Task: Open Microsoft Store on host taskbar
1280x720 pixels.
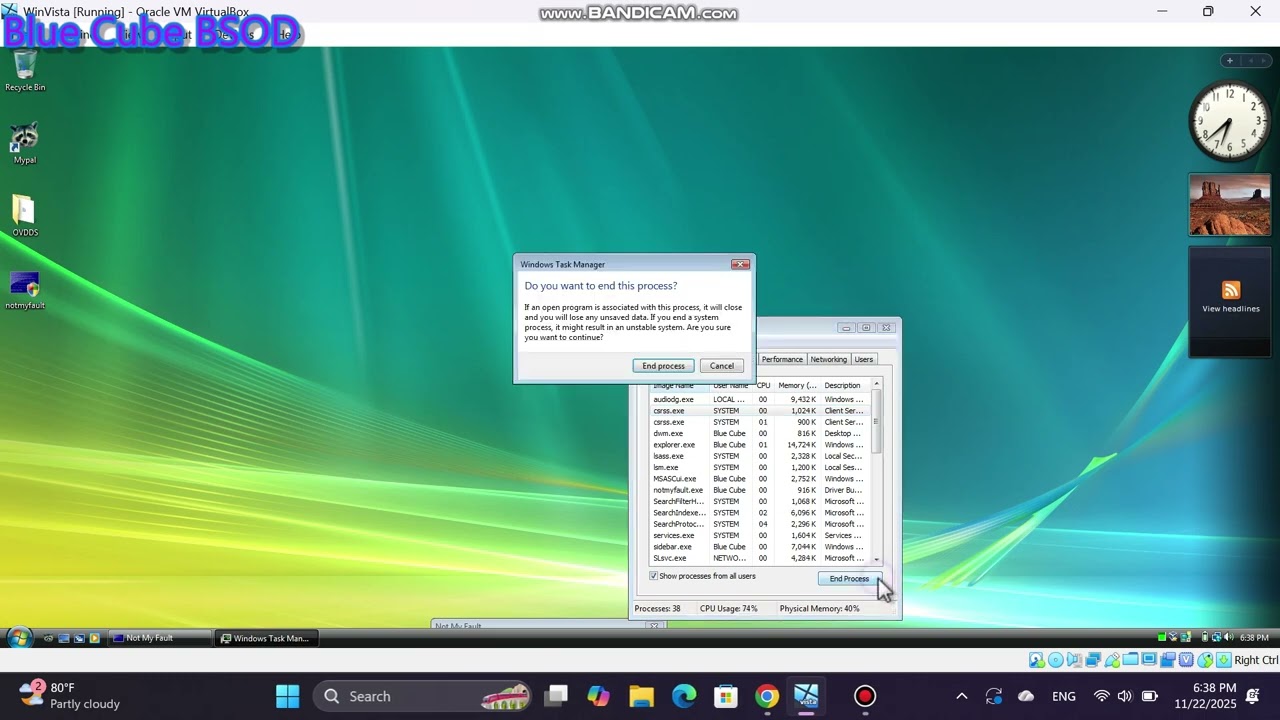Action: [726, 696]
